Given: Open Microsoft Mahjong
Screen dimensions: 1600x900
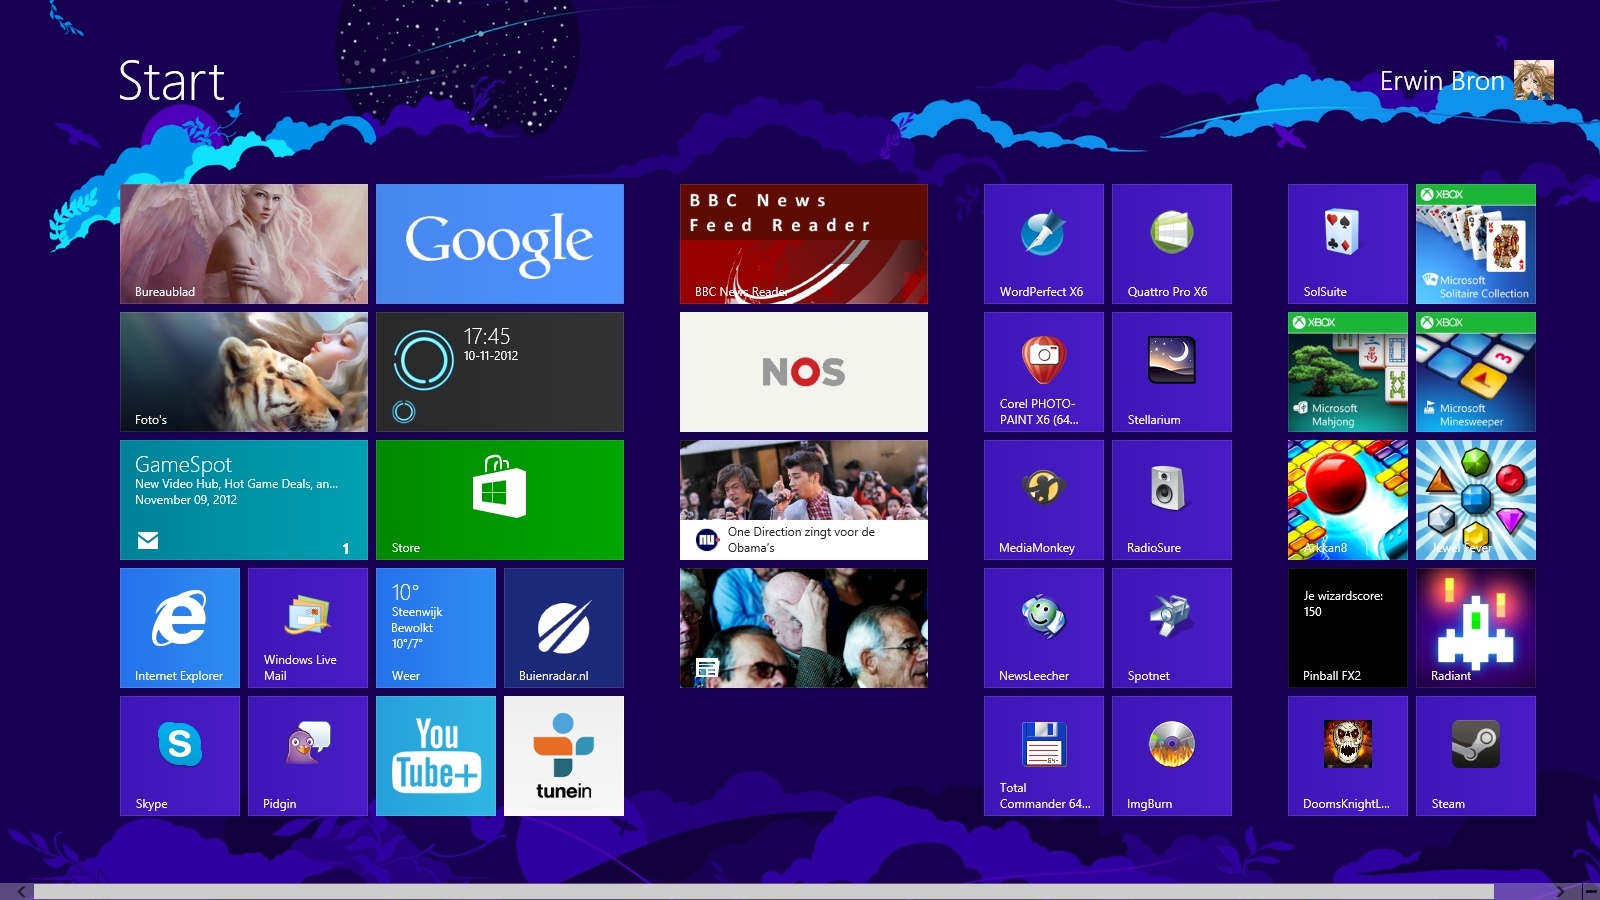Looking at the screenshot, I should [1348, 372].
